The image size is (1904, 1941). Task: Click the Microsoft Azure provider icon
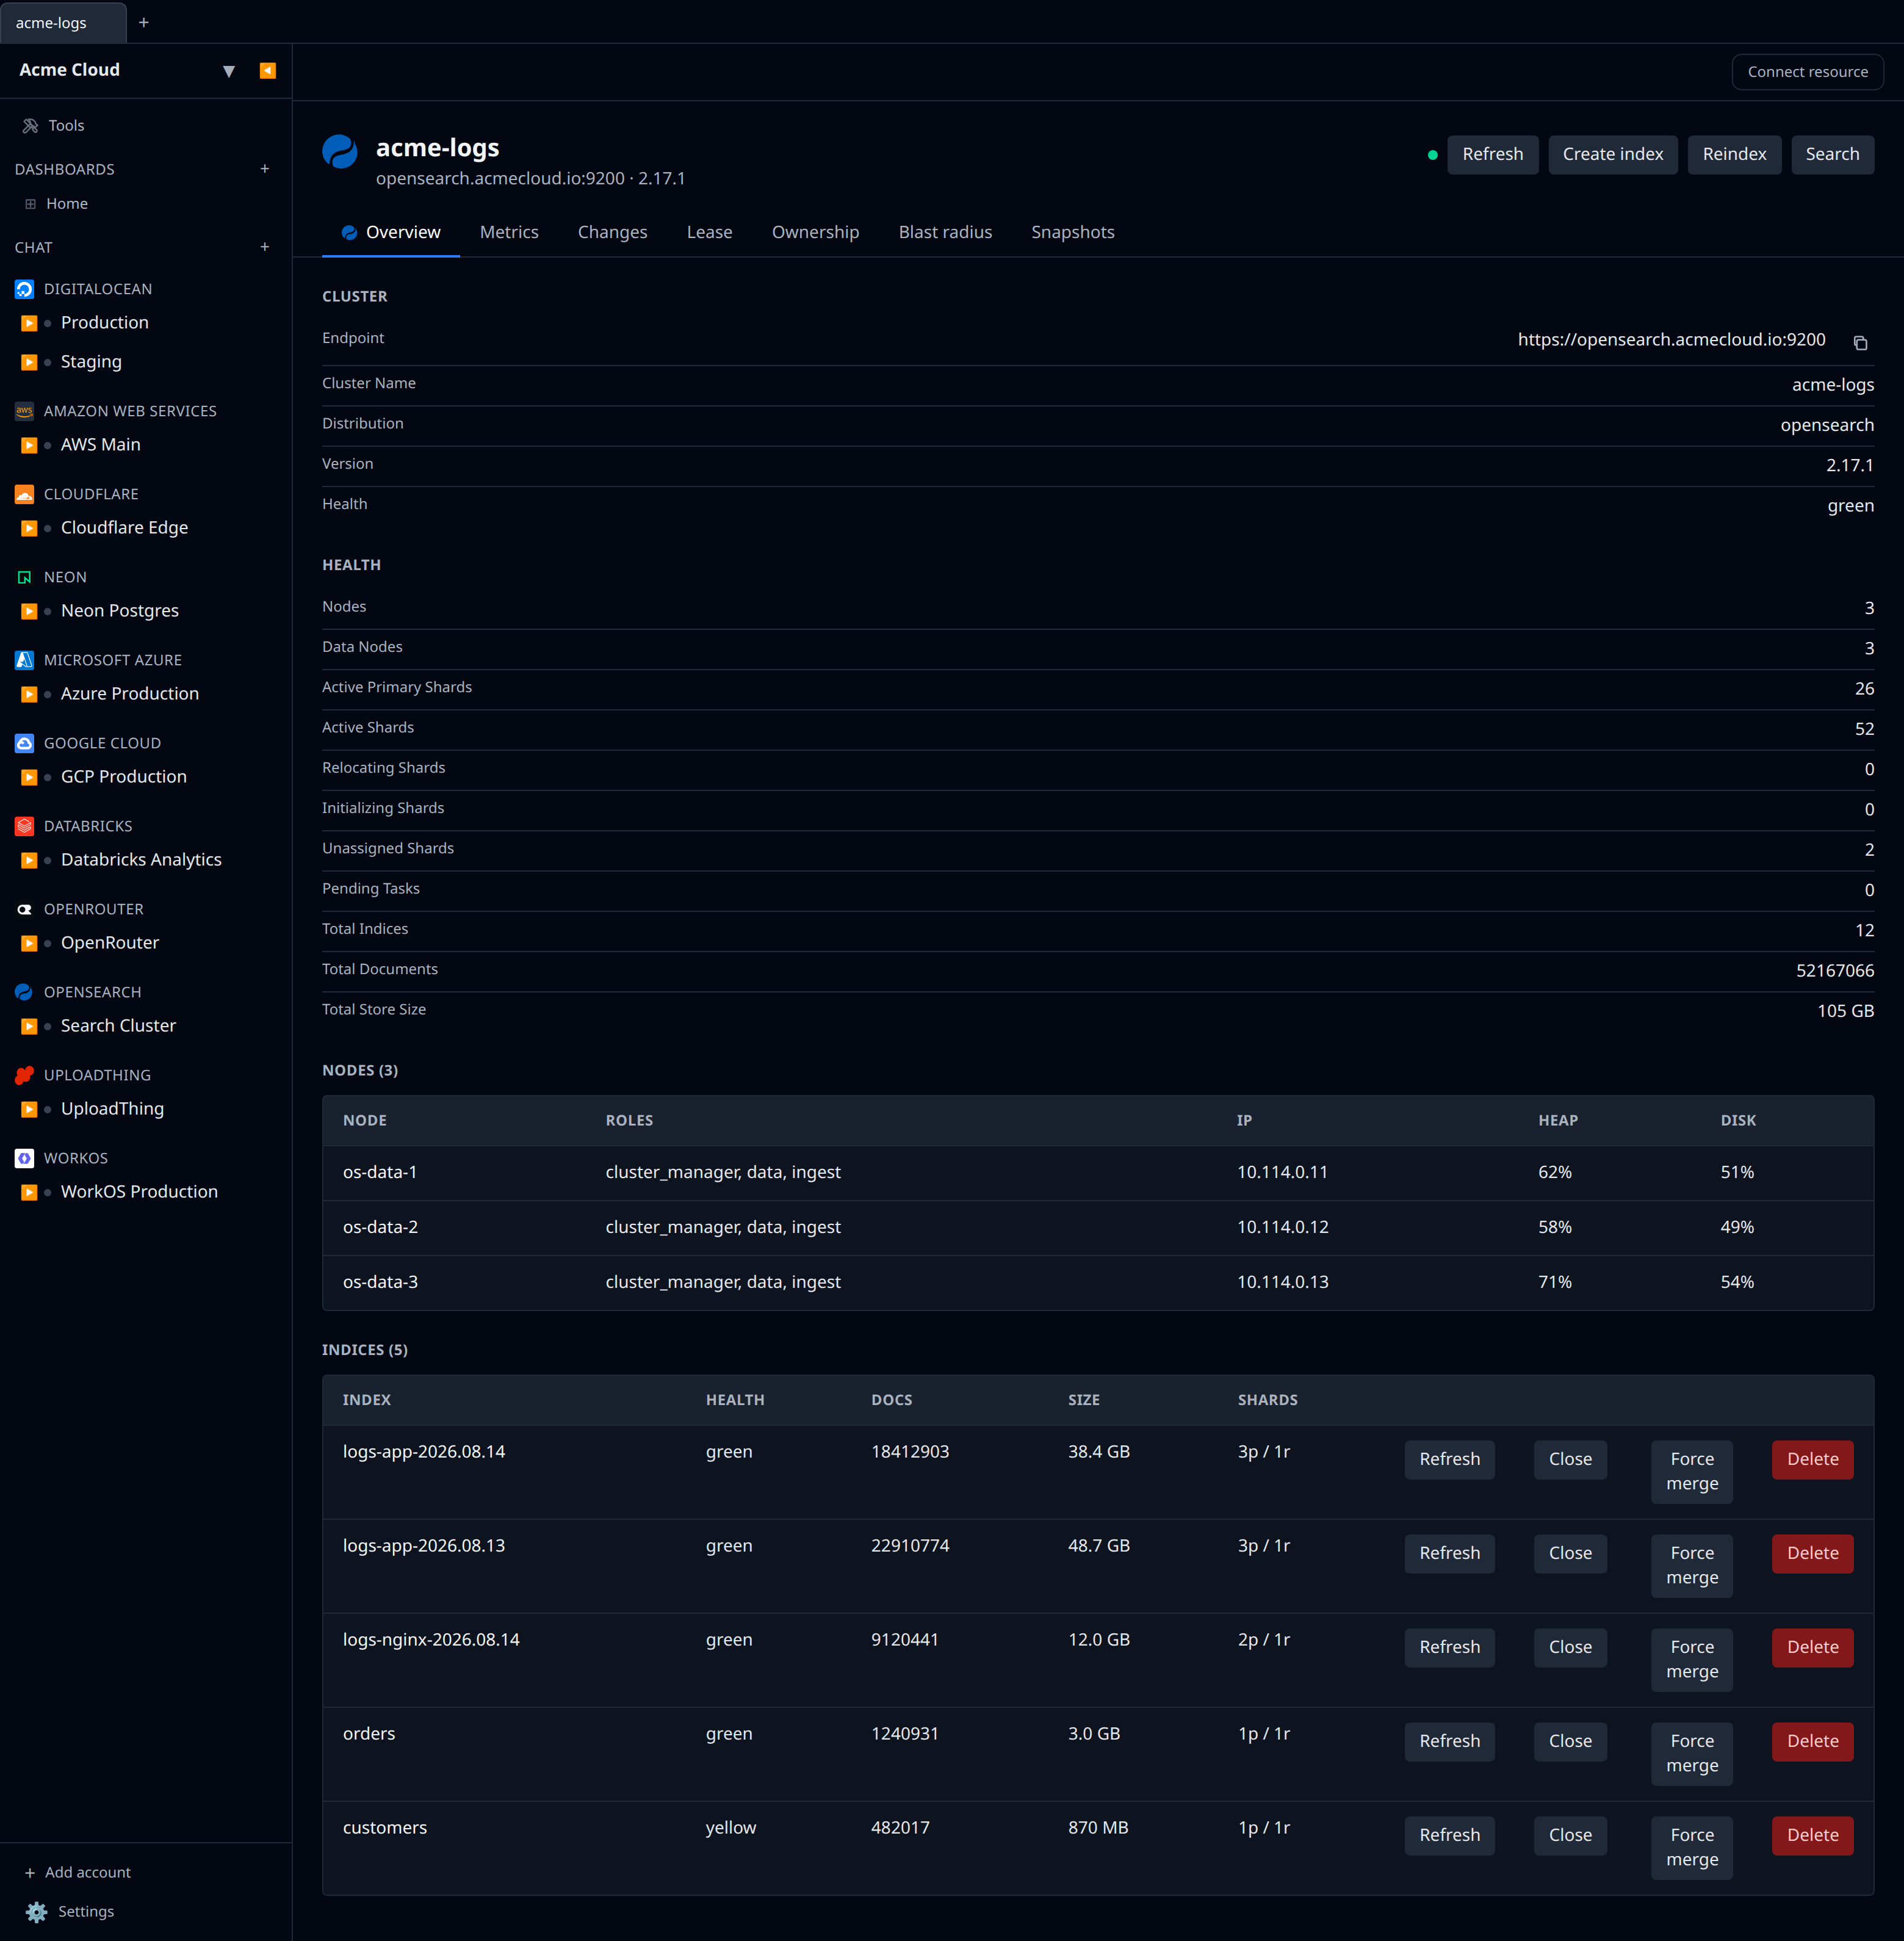pyautogui.click(x=25, y=660)
